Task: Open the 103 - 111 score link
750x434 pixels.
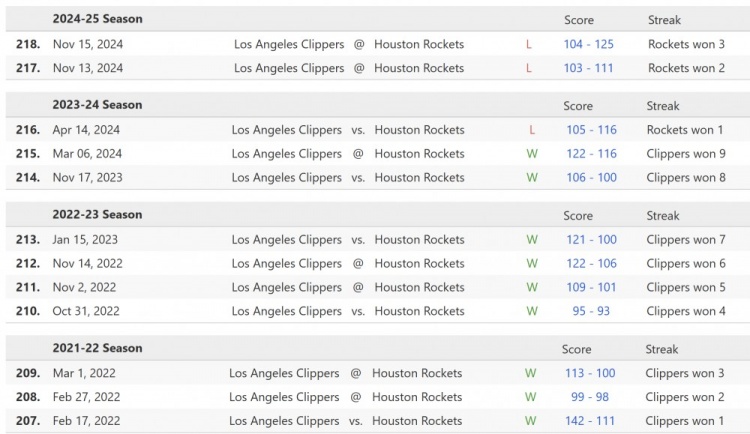Action: coord(589,68)
